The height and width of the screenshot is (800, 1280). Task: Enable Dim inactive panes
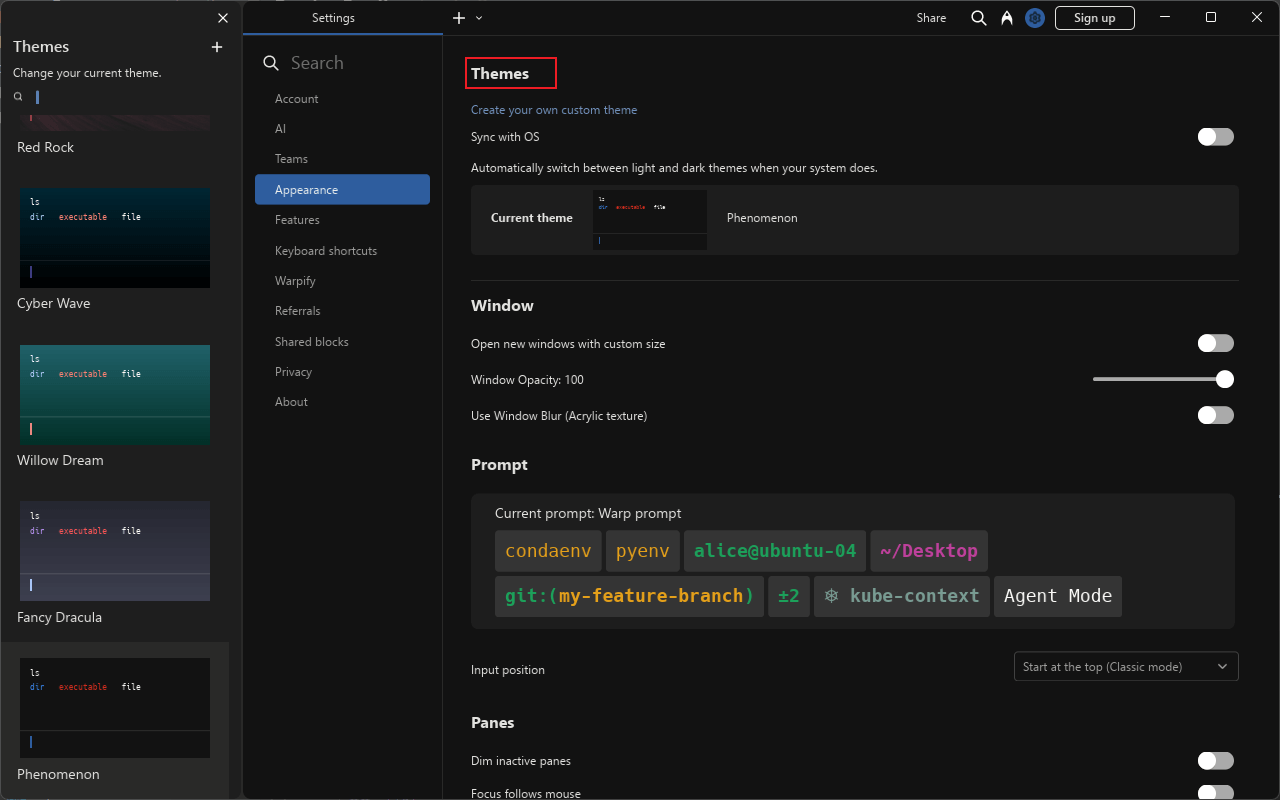click(x=1215, y=761)
